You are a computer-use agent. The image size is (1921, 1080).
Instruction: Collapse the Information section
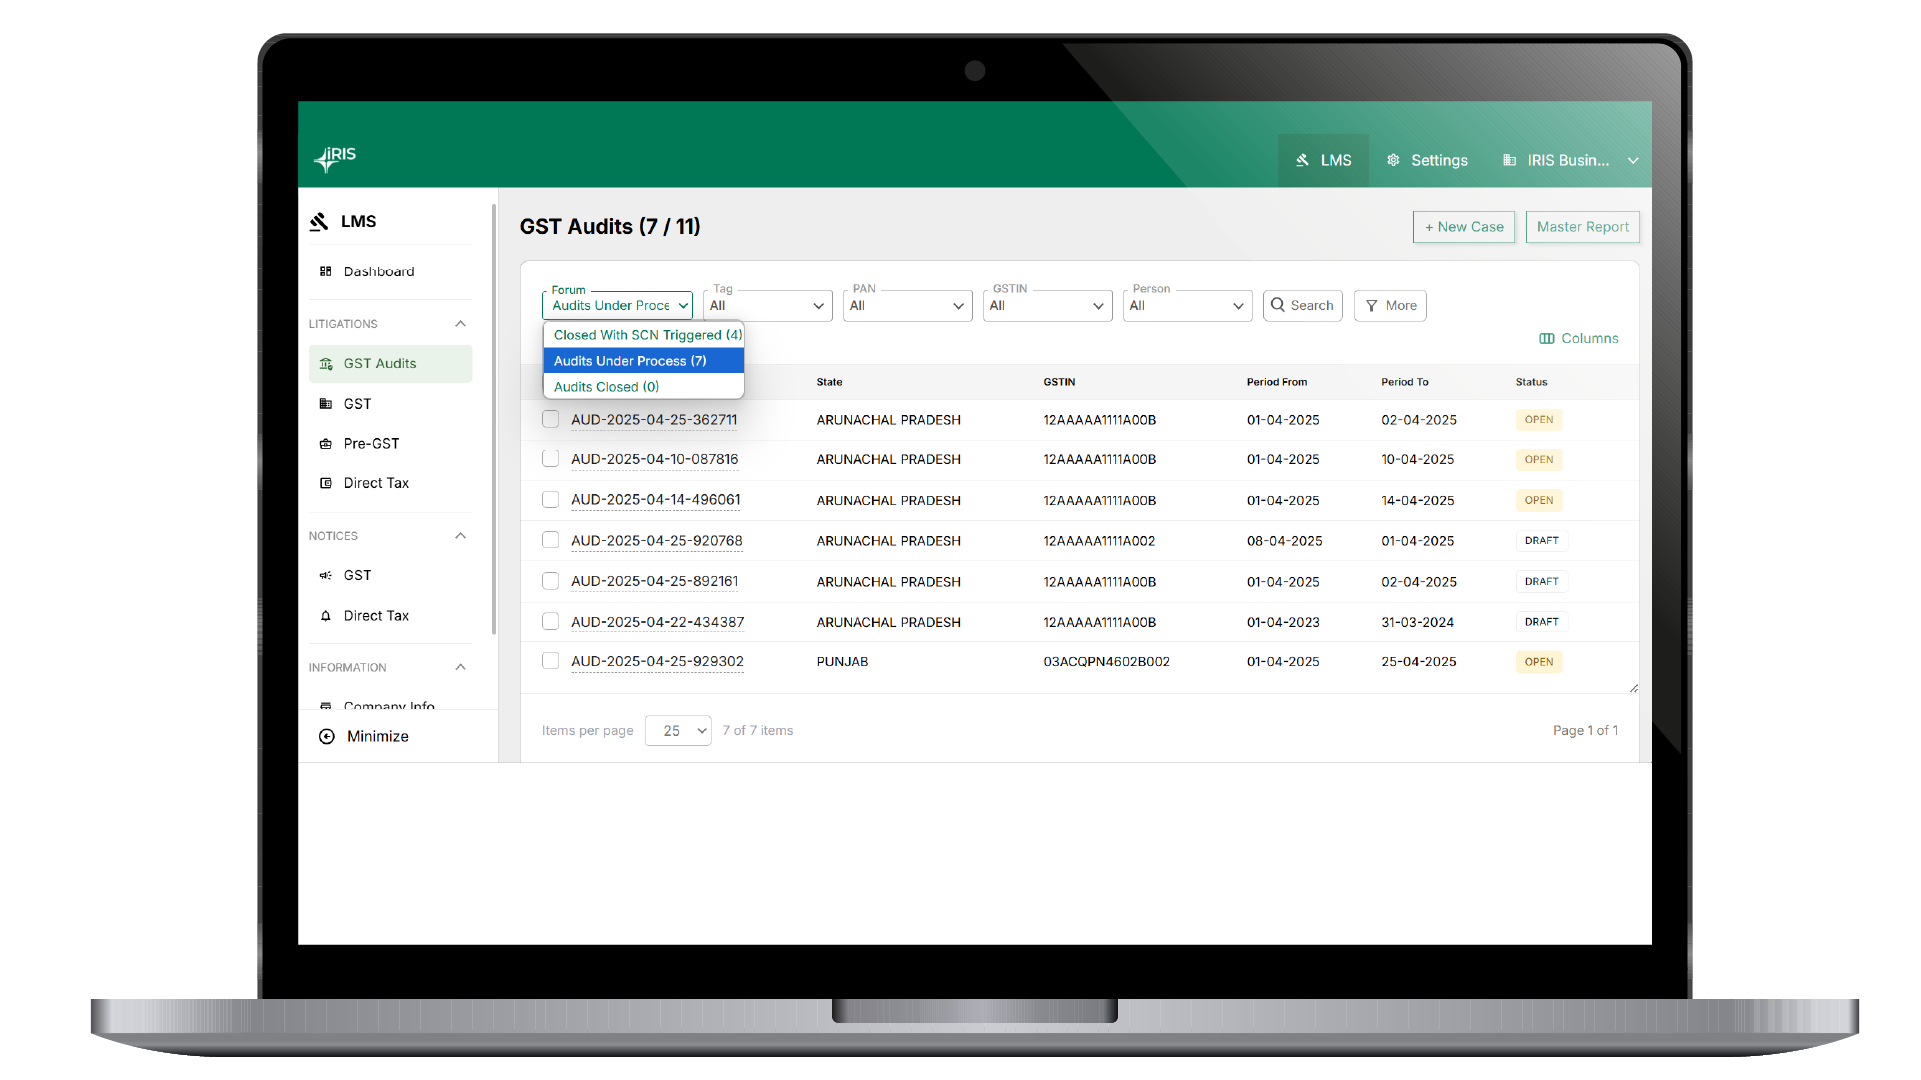click(460, 667)
